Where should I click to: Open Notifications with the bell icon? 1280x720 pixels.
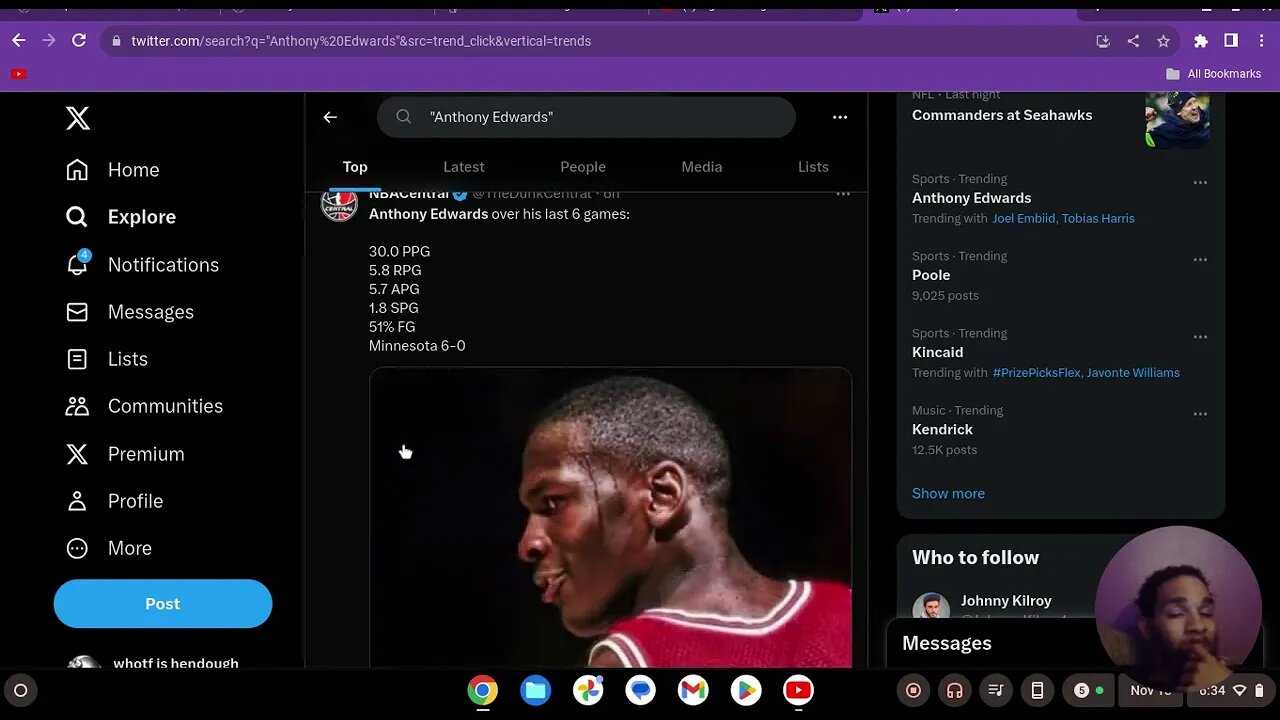pos(142,265)
